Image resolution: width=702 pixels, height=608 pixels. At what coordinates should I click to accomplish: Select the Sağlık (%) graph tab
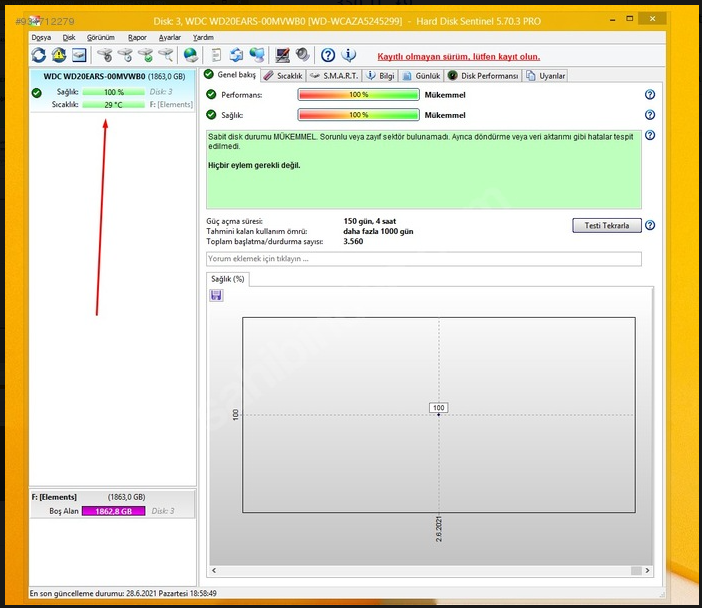pyautogui.click(x=228, y=279)
